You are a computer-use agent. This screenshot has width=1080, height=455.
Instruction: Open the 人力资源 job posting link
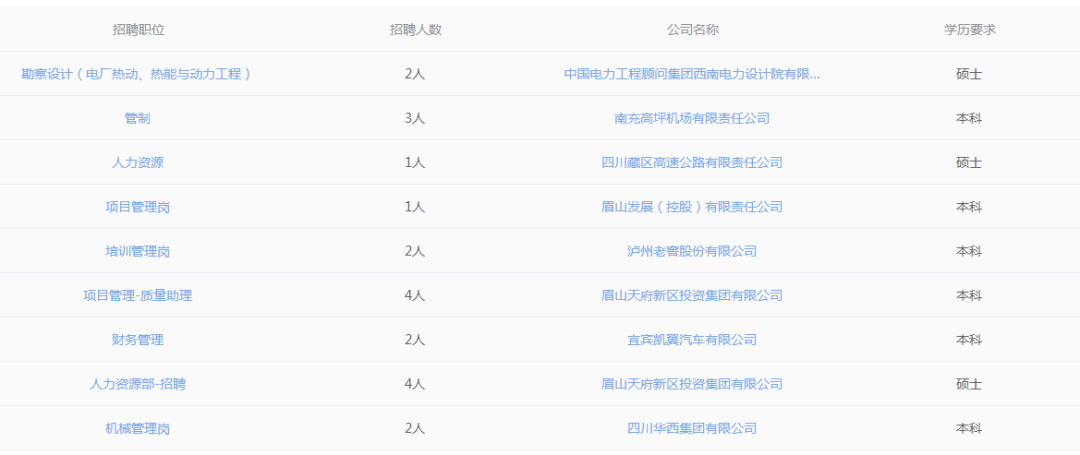pyautogui.click(x=137, y=162)
